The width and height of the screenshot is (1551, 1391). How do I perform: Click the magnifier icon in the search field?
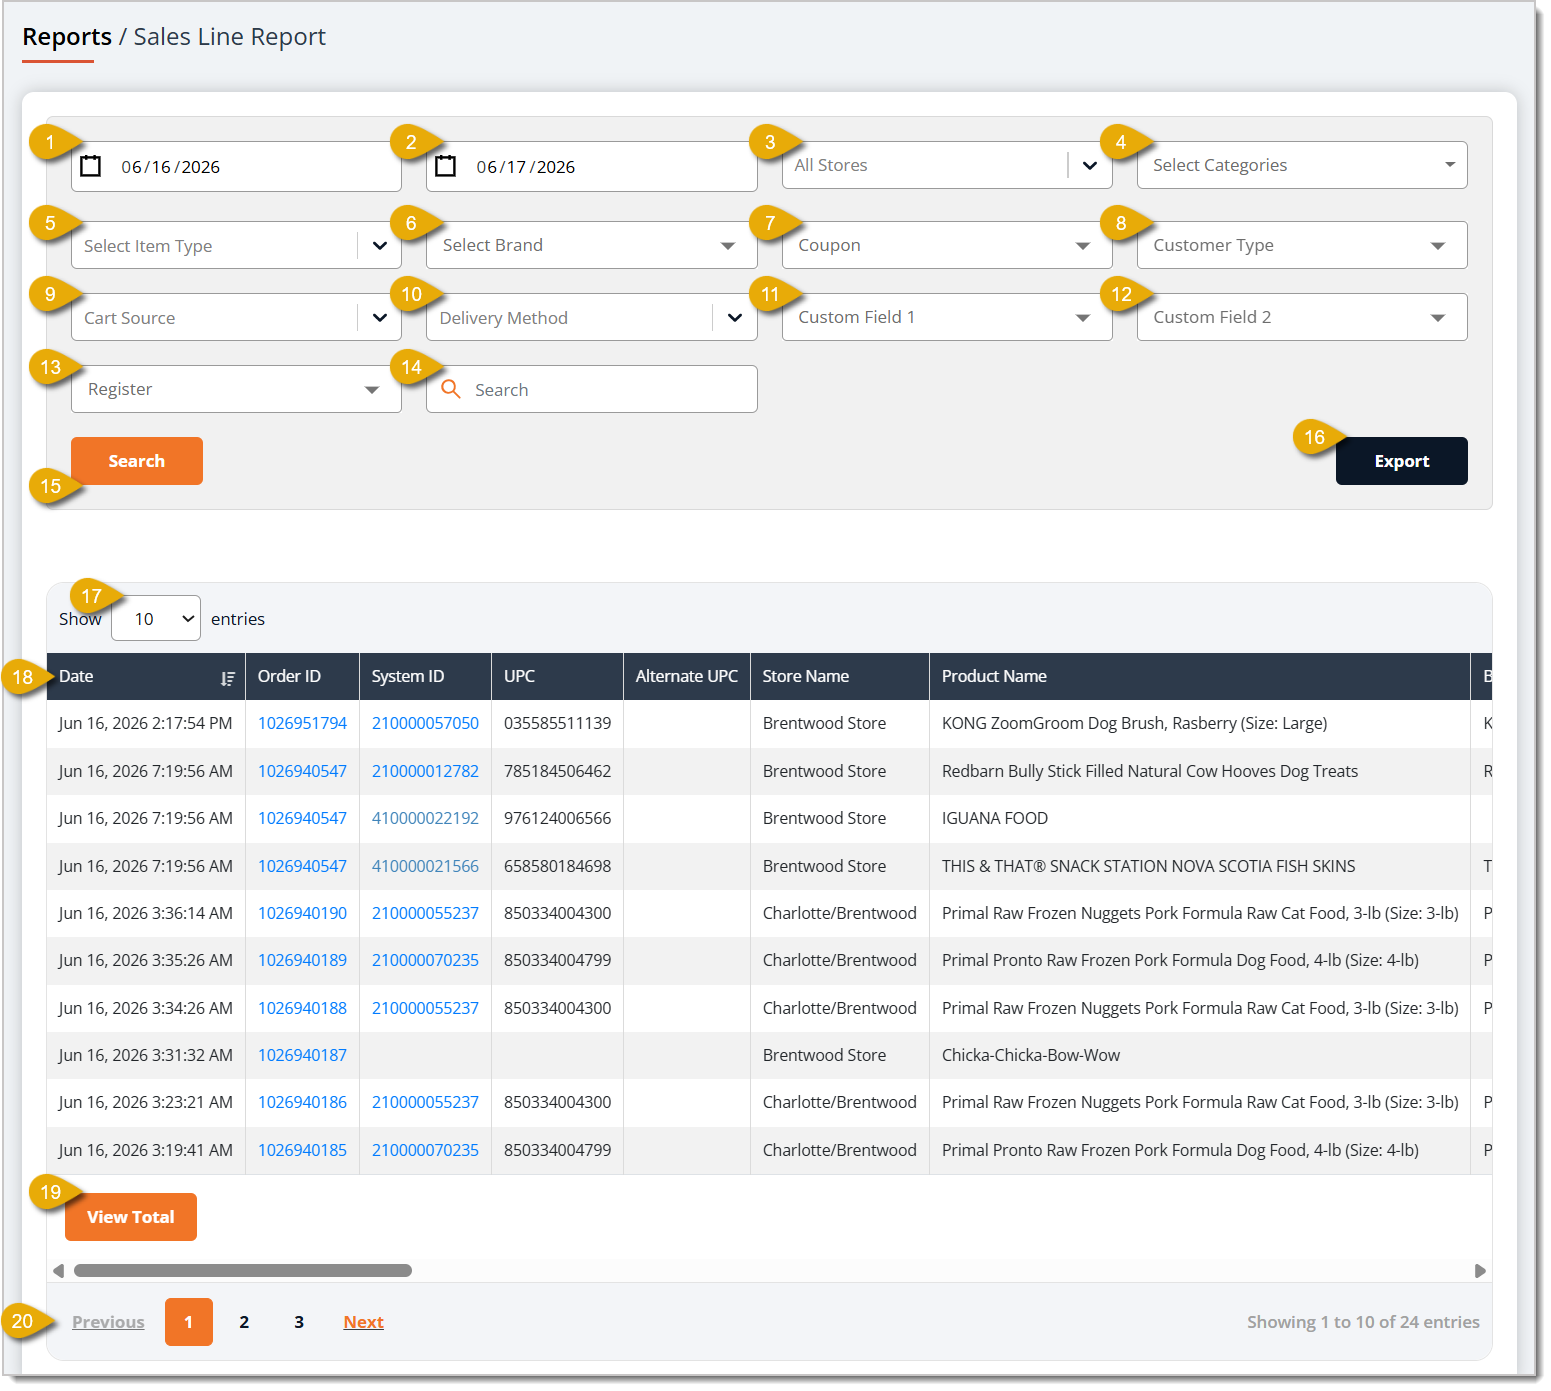point(451,389)
